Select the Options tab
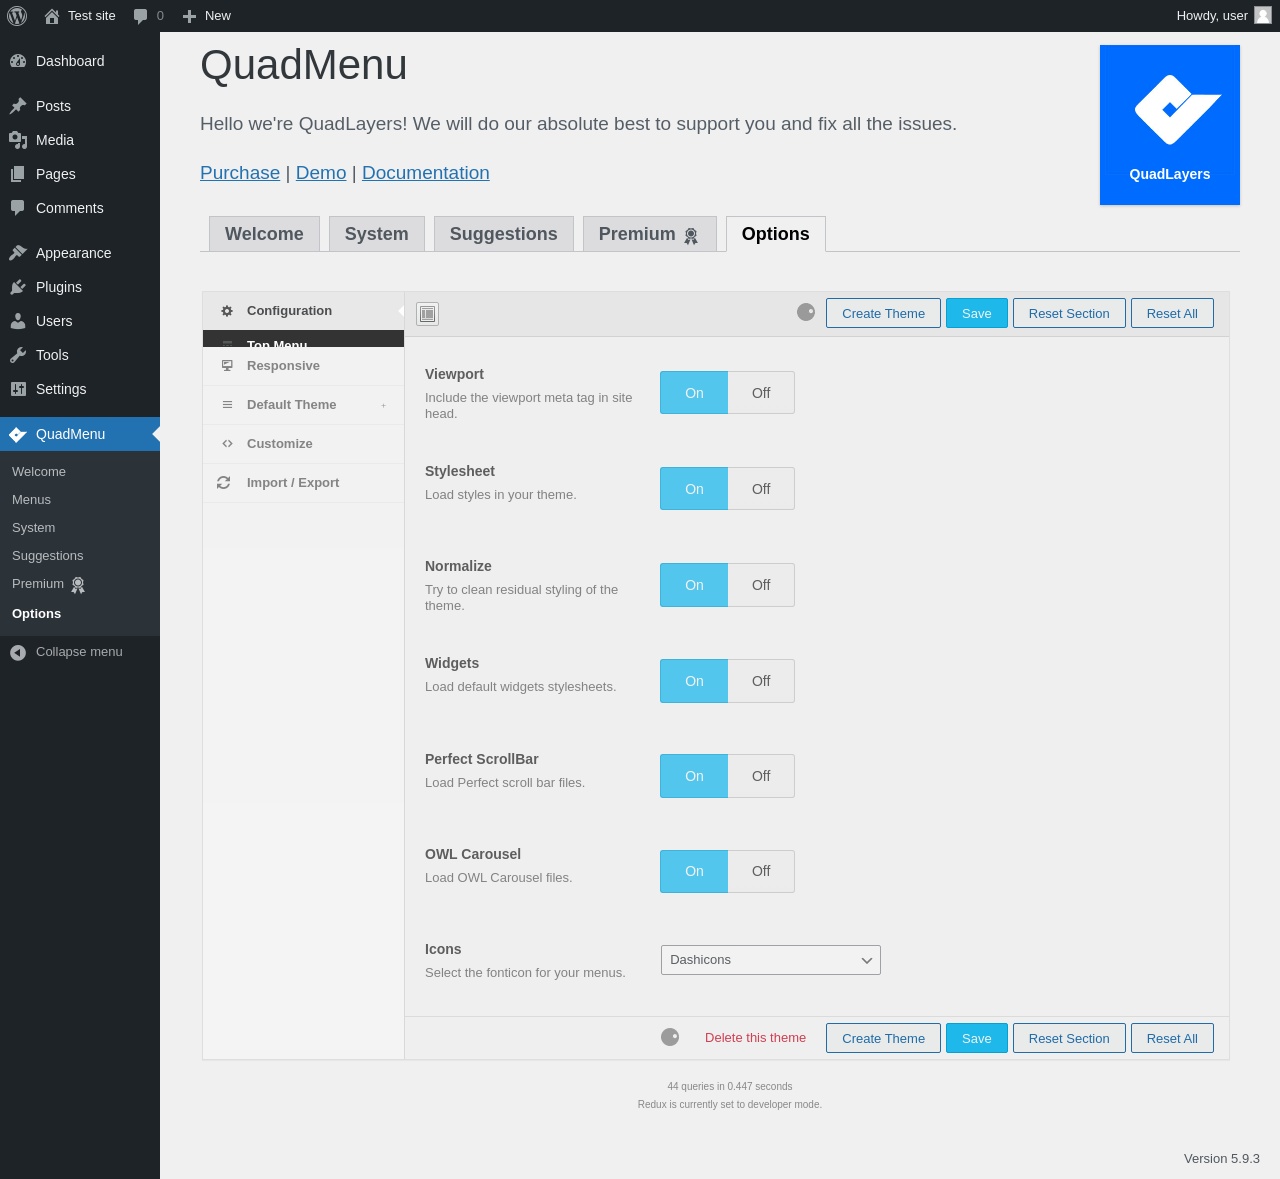1280x1179 pixels. (x=776, y=234)
